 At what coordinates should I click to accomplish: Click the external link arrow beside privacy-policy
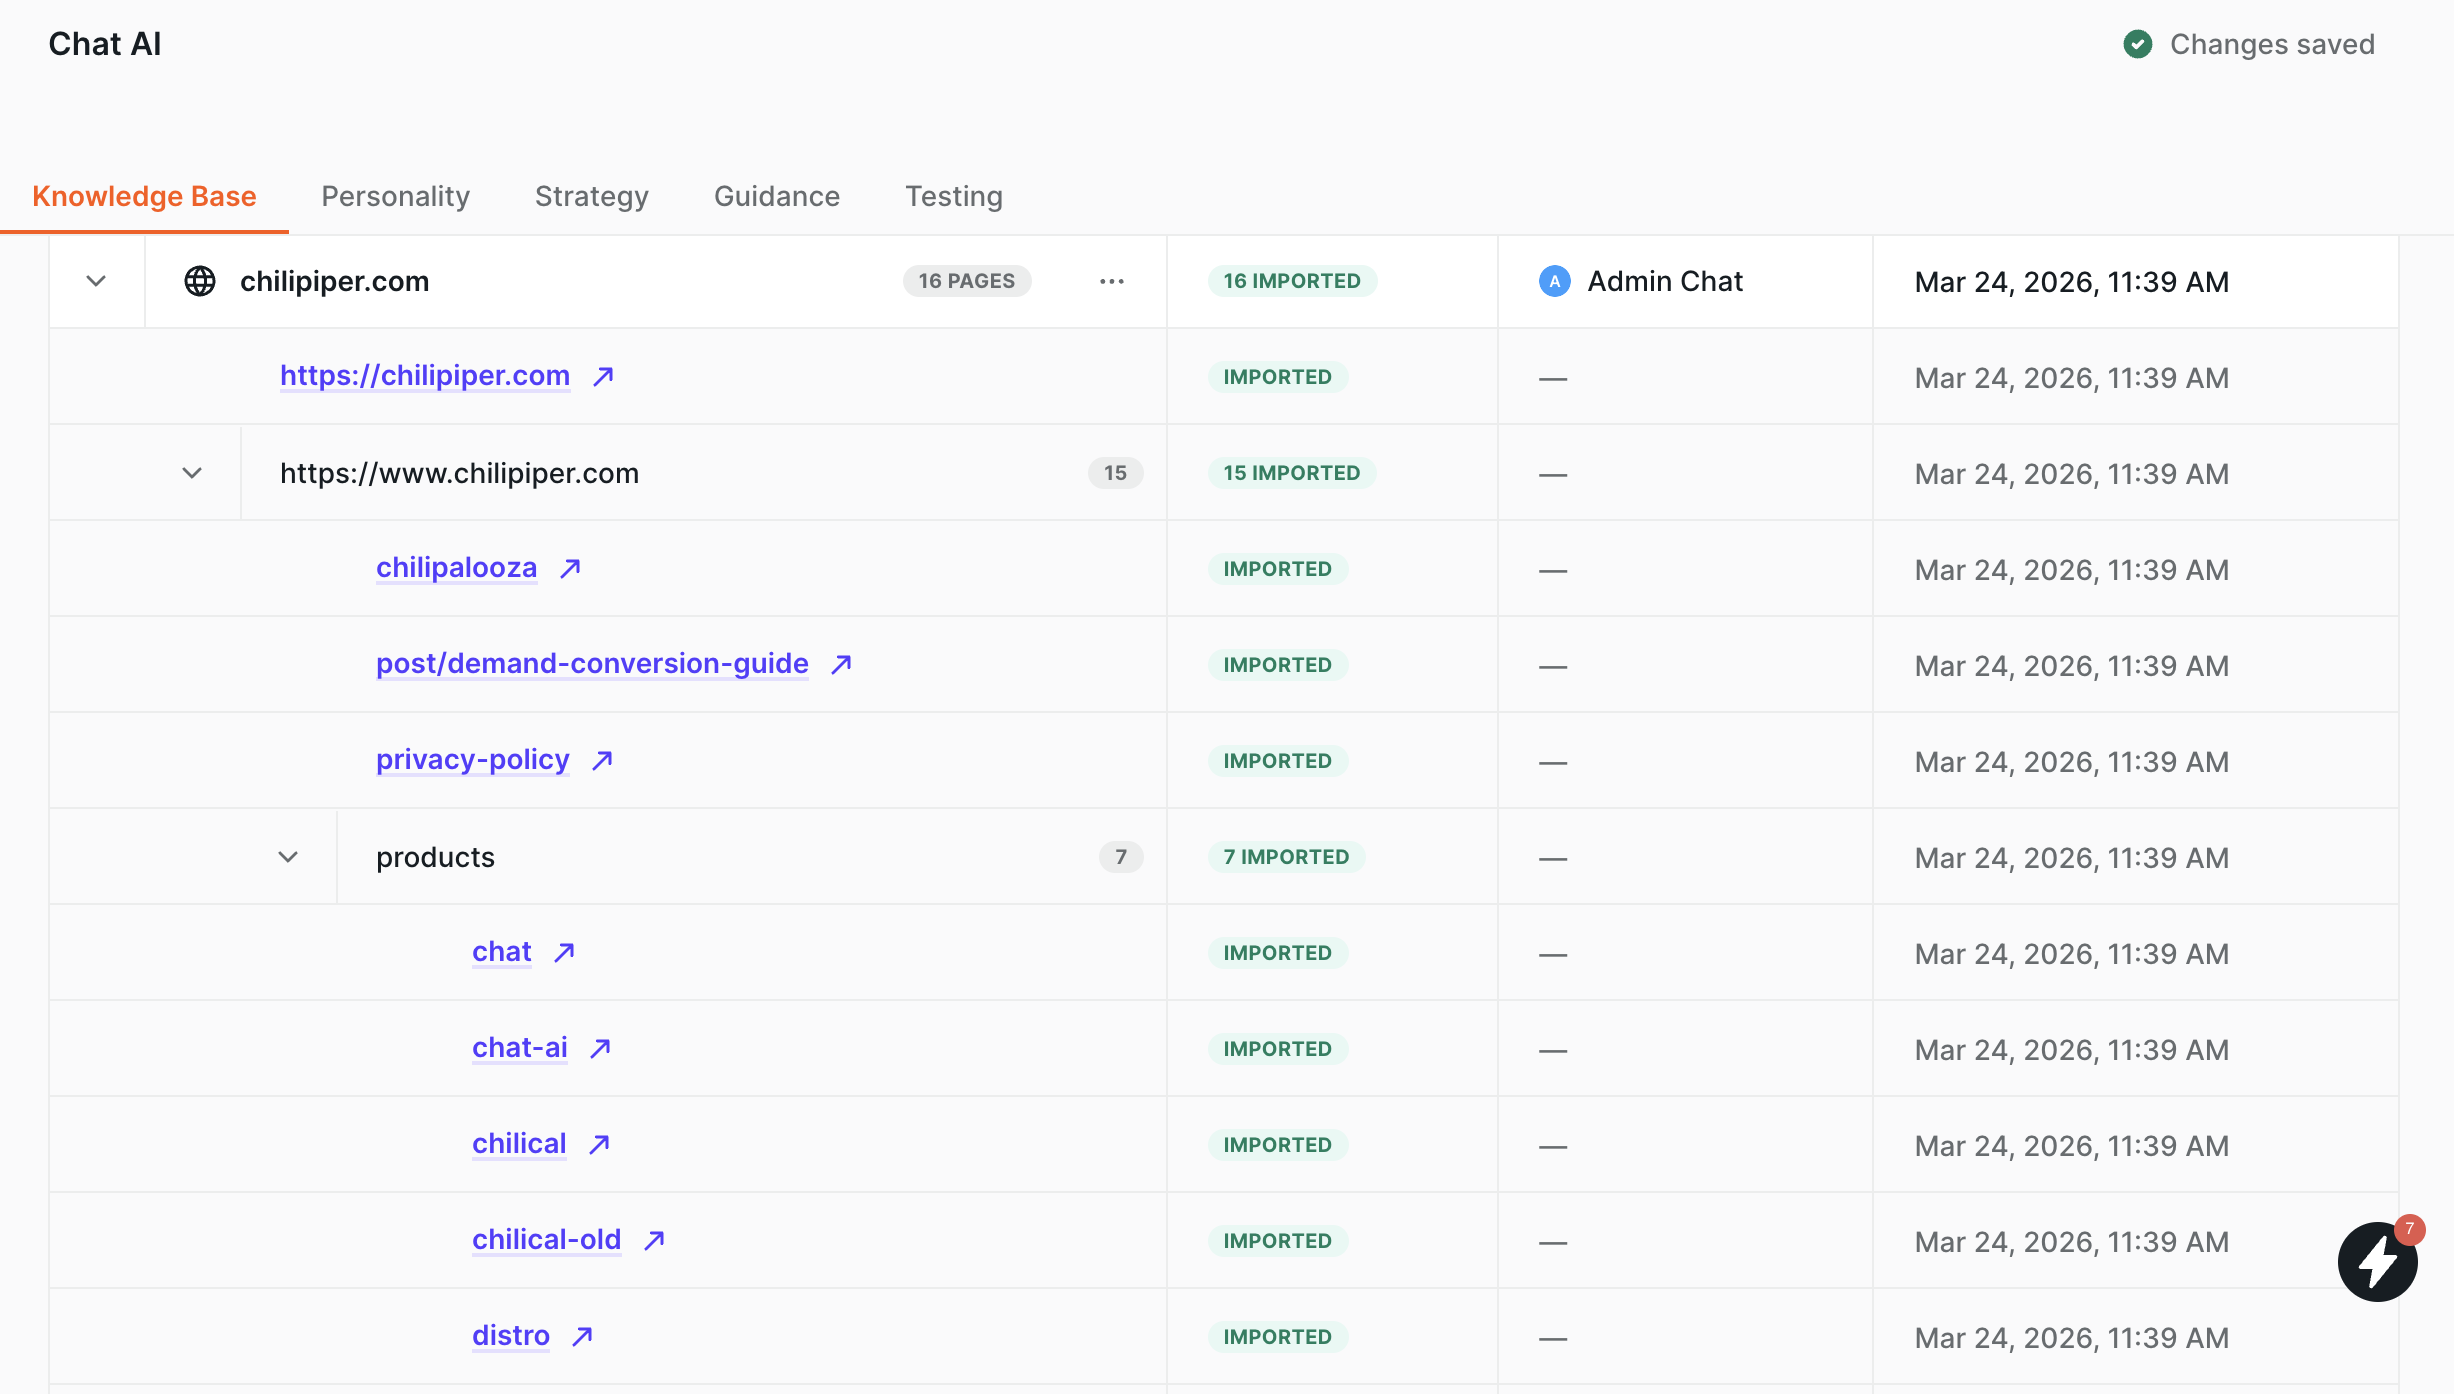[602, 761]
